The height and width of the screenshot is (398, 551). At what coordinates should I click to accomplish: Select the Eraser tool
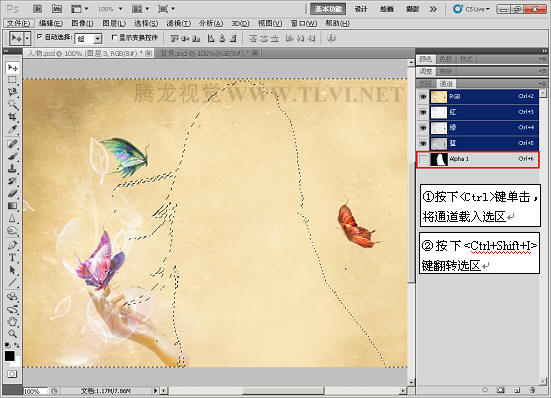(13, 193)
